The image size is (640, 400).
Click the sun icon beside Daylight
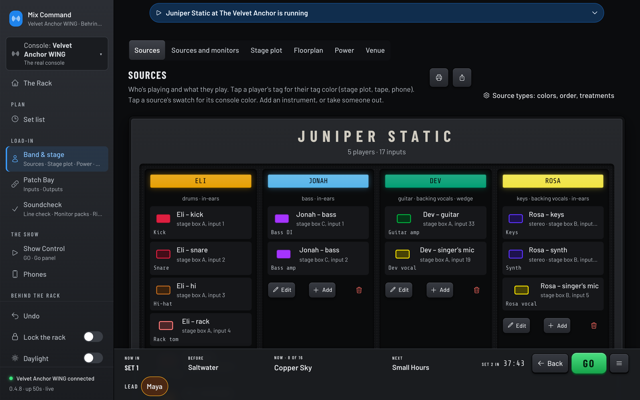click(x=15, y=358)
